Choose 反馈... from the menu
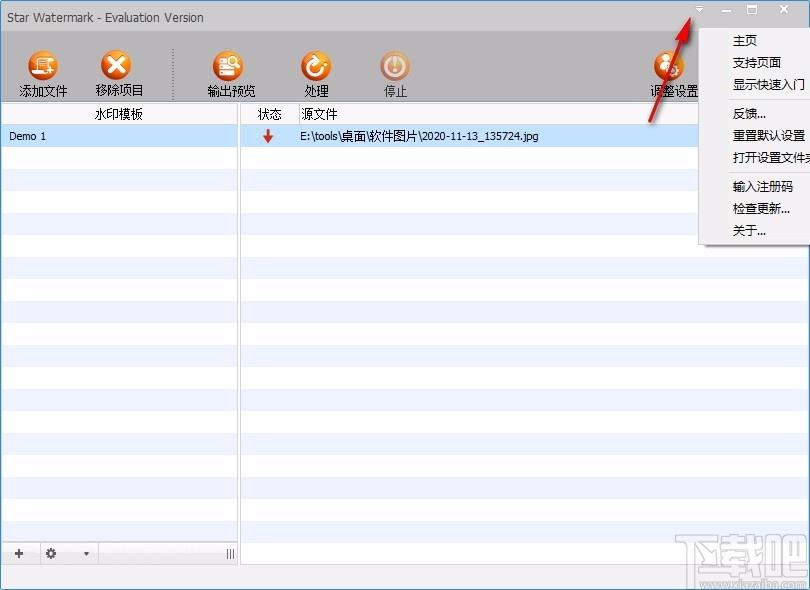The image size is (810, 590). pos(749,114)
